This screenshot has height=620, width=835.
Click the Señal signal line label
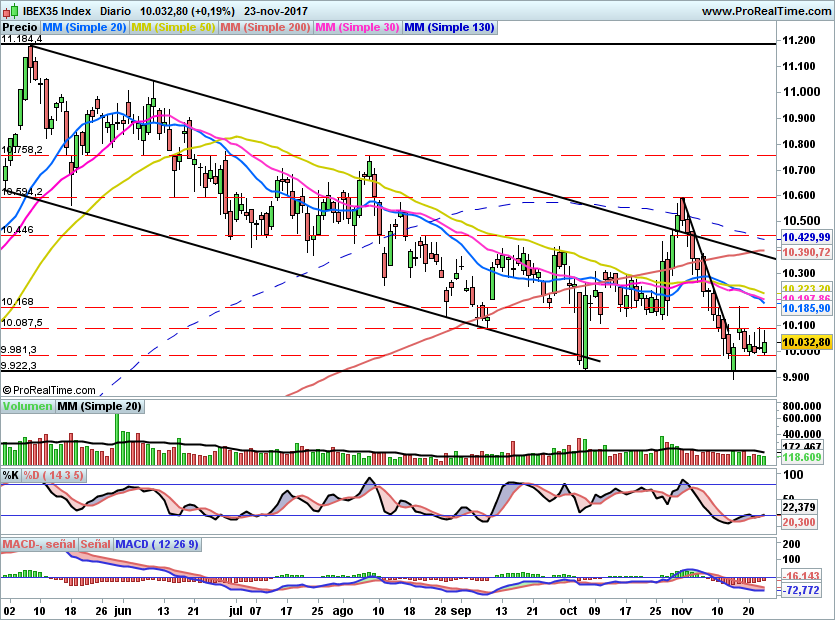pos(96,544)
